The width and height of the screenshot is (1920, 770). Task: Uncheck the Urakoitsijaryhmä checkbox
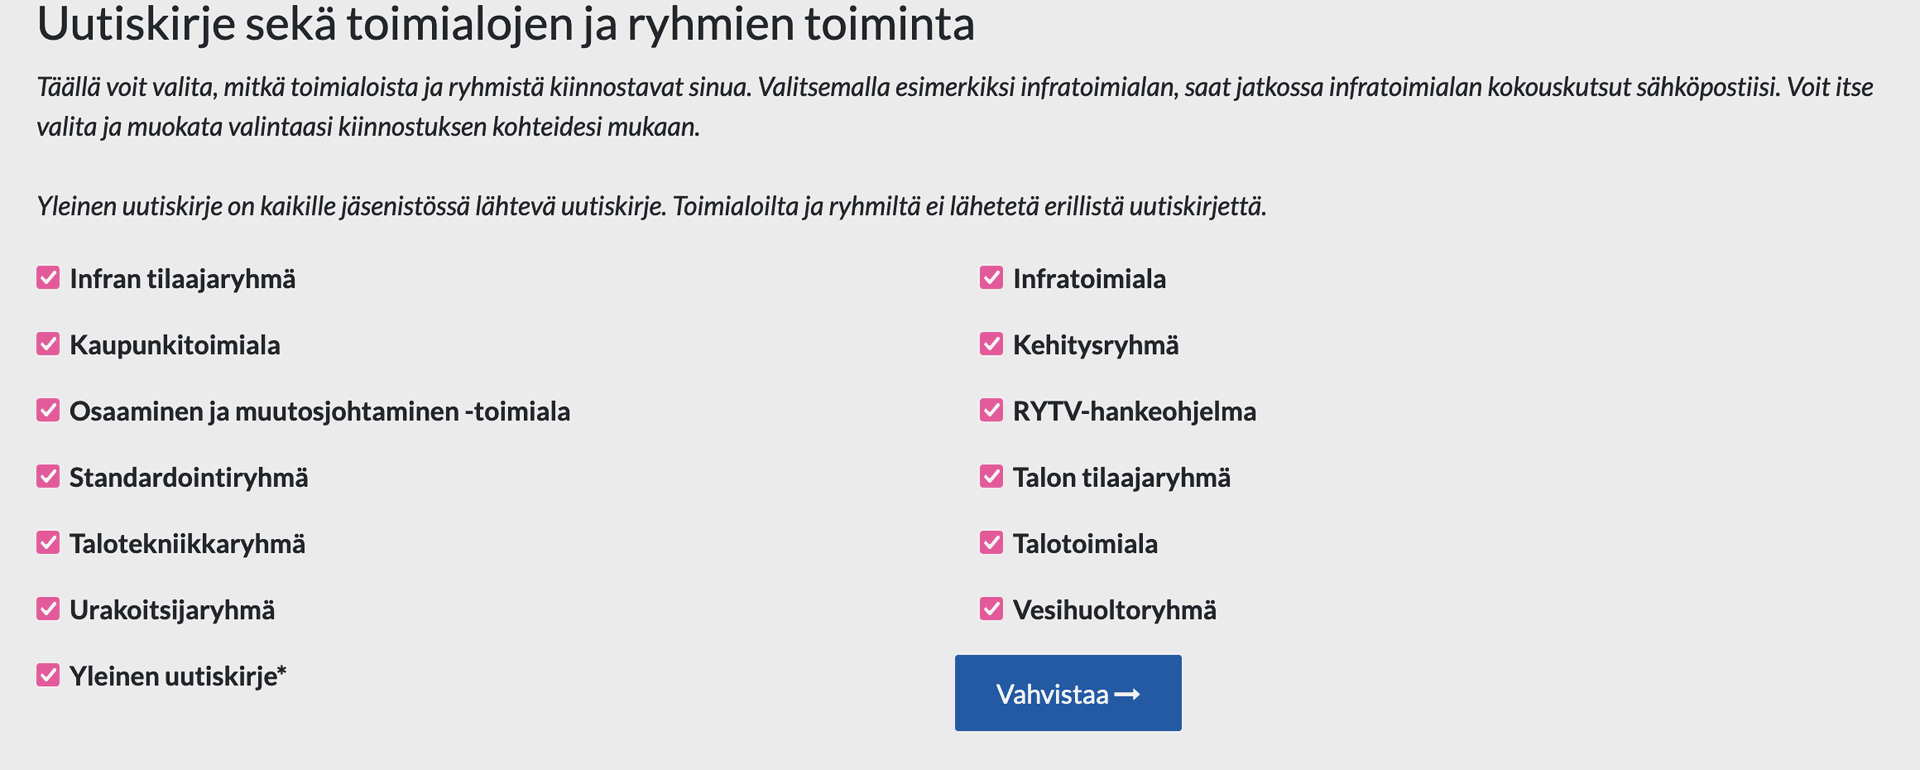click(x=48, y=609)
